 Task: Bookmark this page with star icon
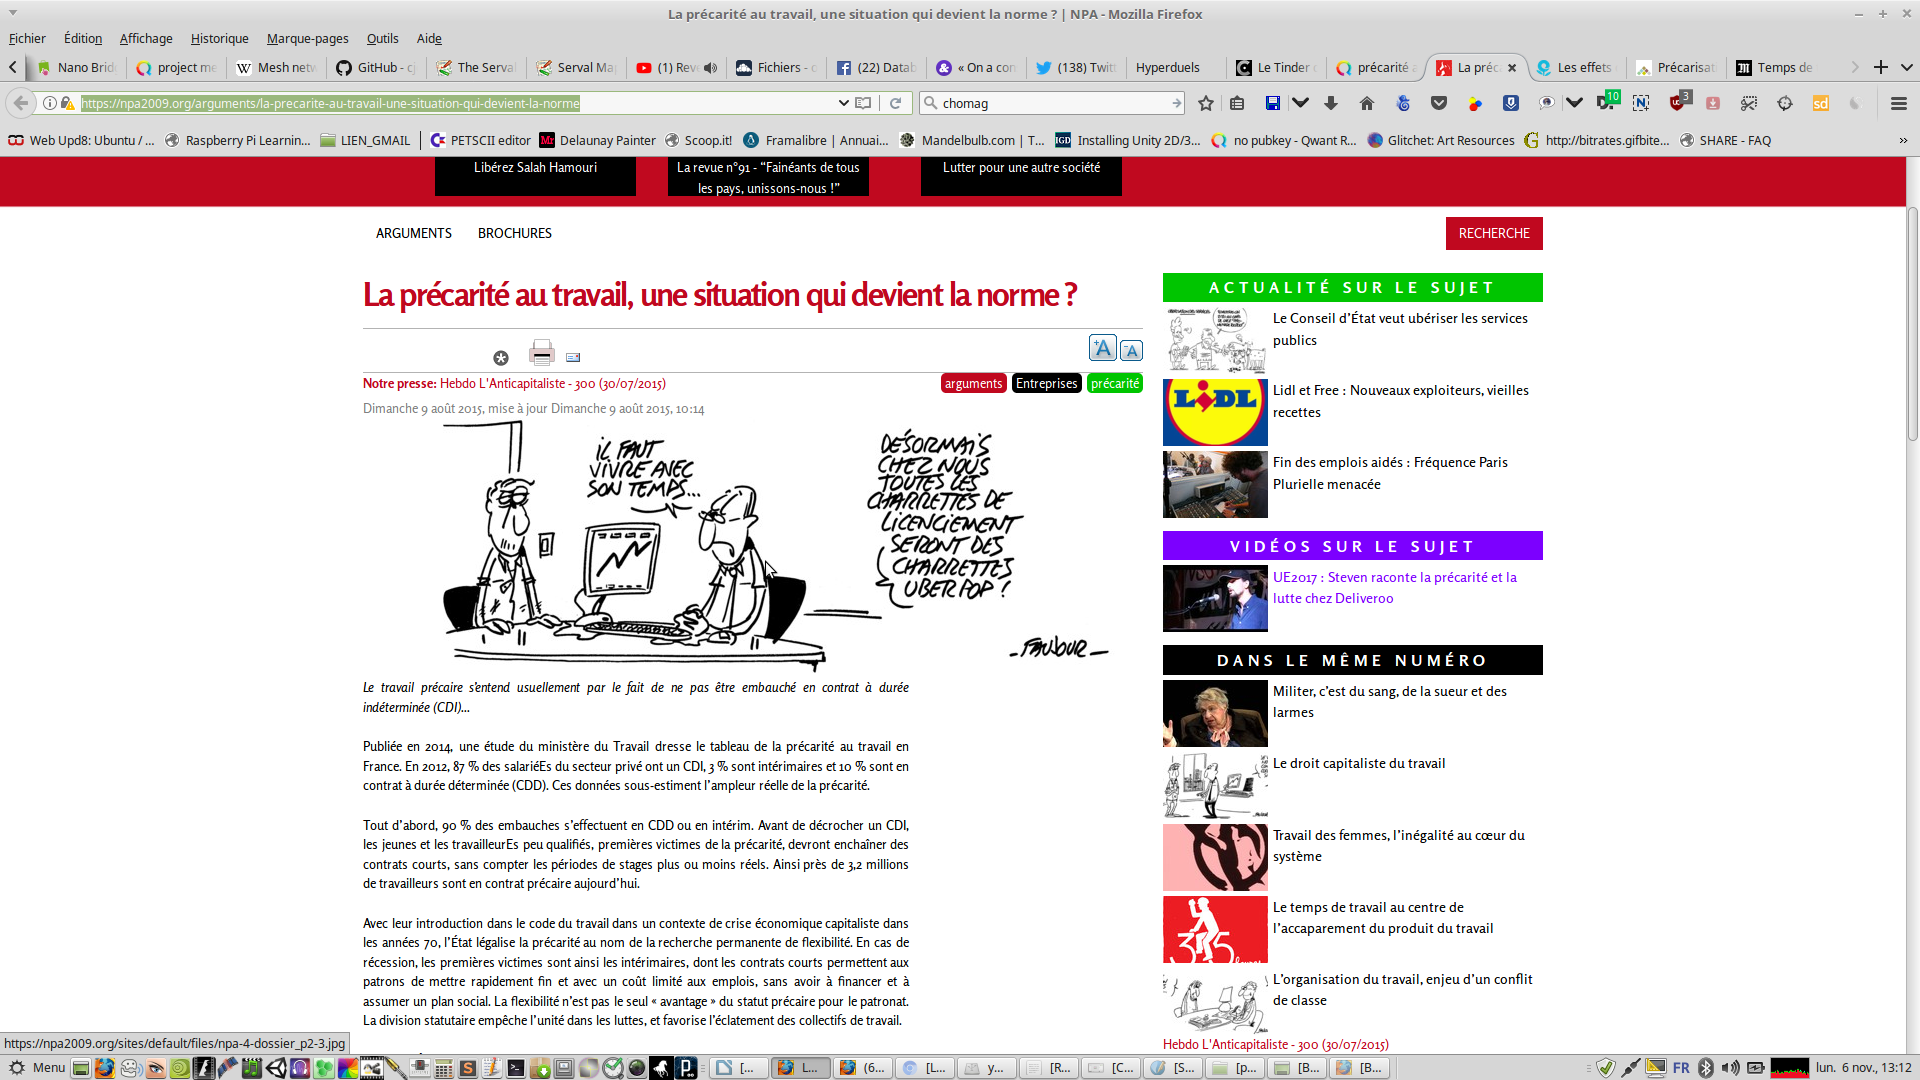click(1206, 103)
